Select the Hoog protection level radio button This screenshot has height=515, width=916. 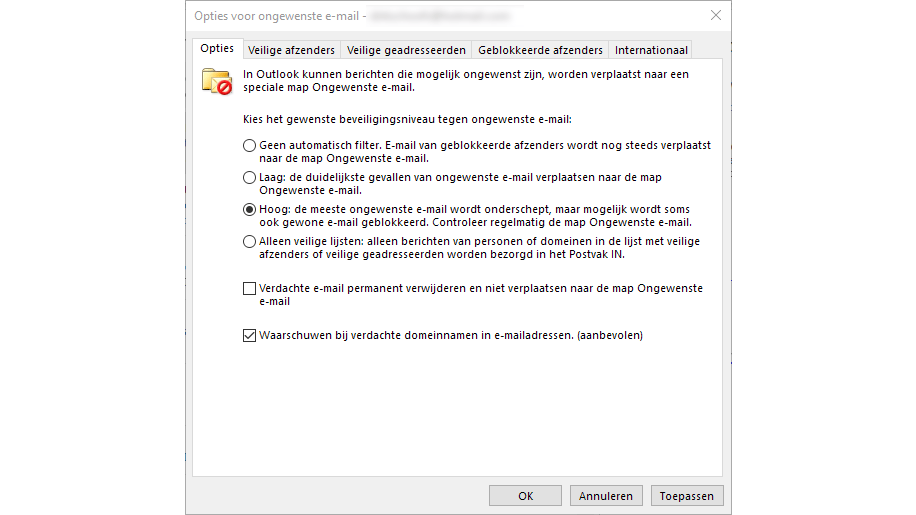tap(249, 209)
